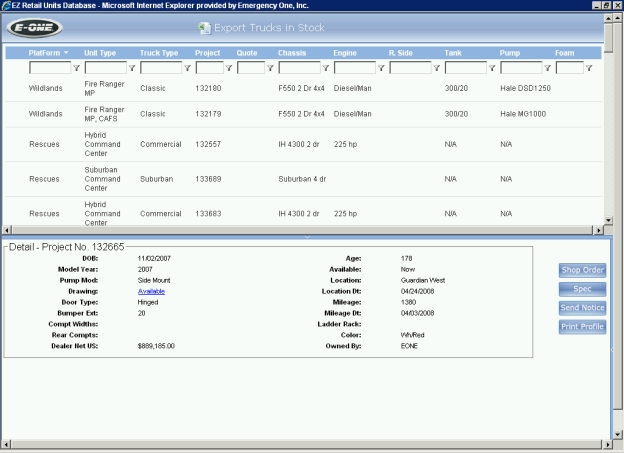Focus the Chassis filter text box
Image resolution: width=624 pixels, height=453 pixels.
[299, 68]
